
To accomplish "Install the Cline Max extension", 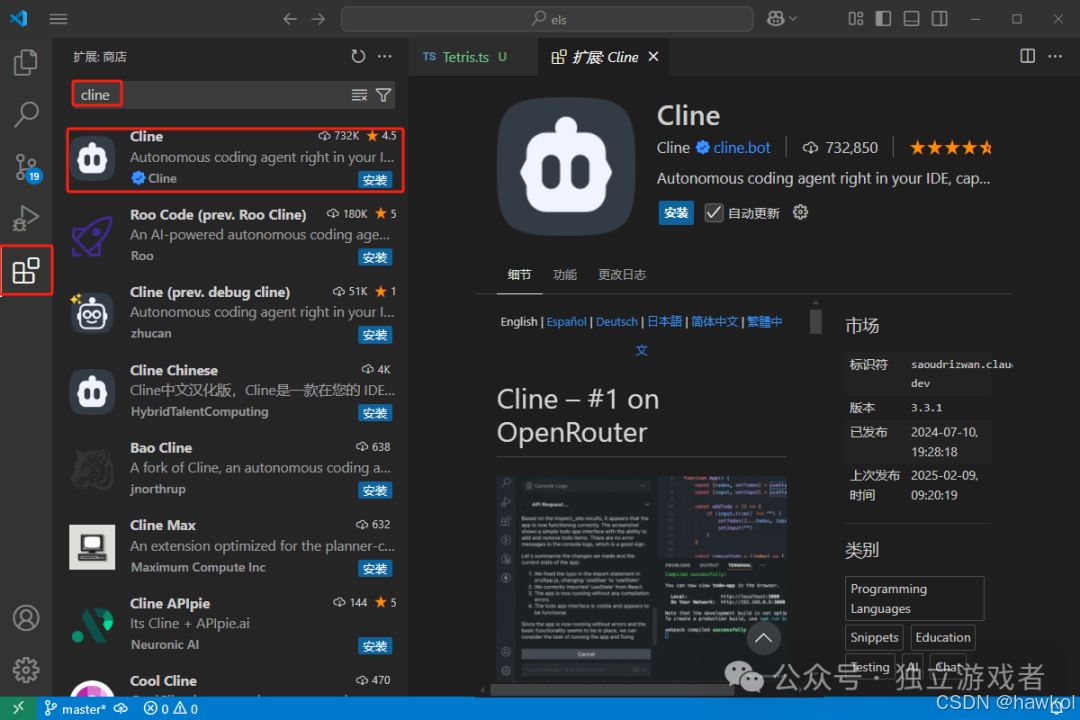I will tap(375, 569).
